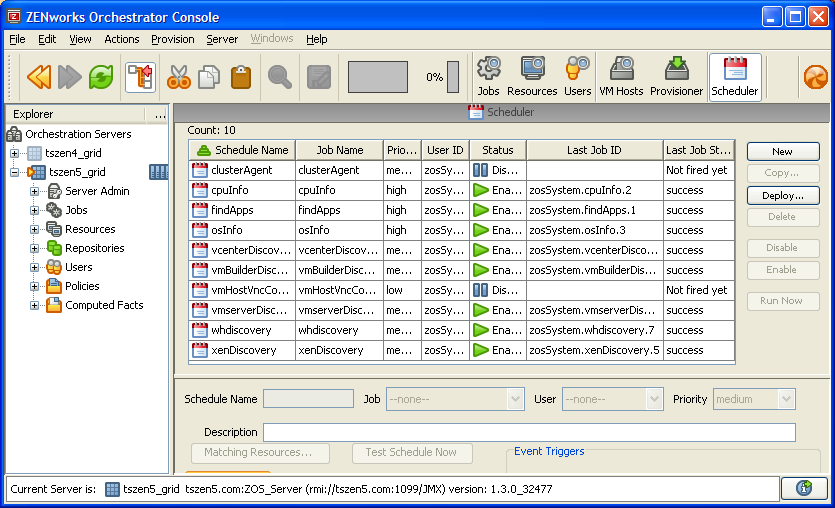
Task: Open the Actions menu
Action: point(121,39)
